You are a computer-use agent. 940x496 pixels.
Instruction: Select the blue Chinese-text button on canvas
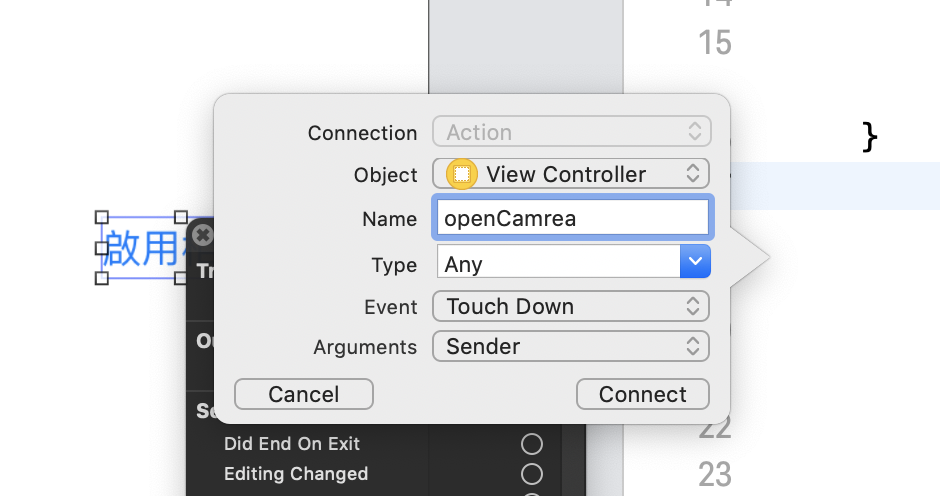point(142,248)
